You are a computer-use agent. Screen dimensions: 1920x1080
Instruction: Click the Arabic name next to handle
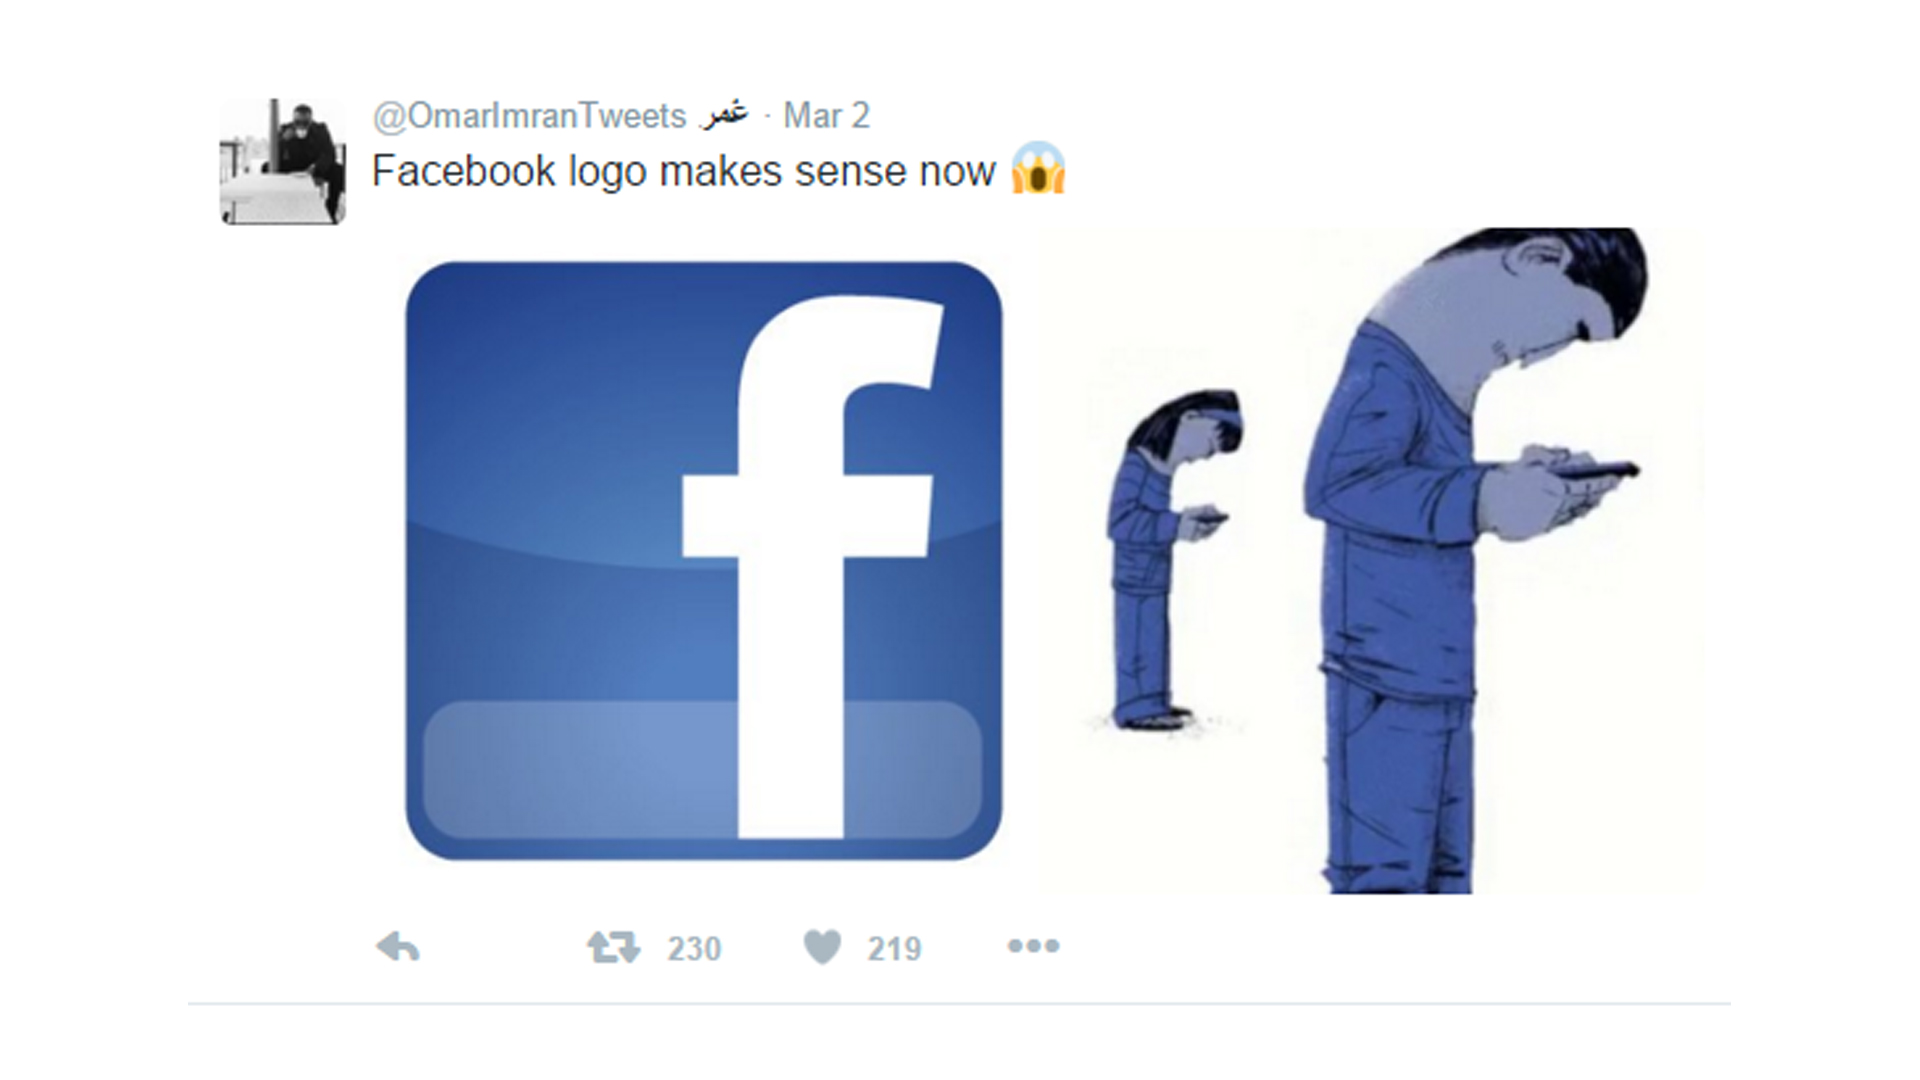coord(725,114)
